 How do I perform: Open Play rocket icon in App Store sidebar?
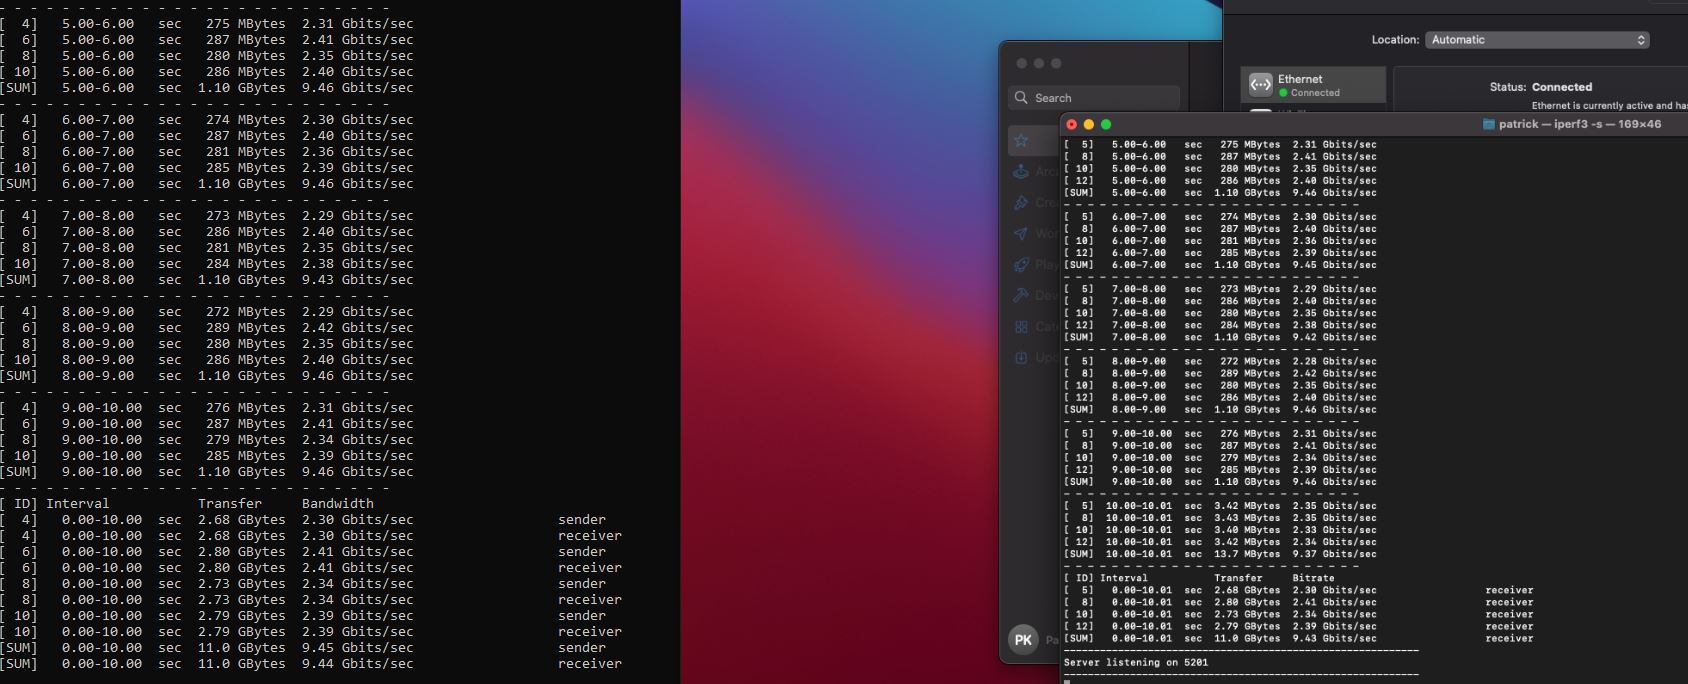pyautogui.click(x=1021, y=264)
